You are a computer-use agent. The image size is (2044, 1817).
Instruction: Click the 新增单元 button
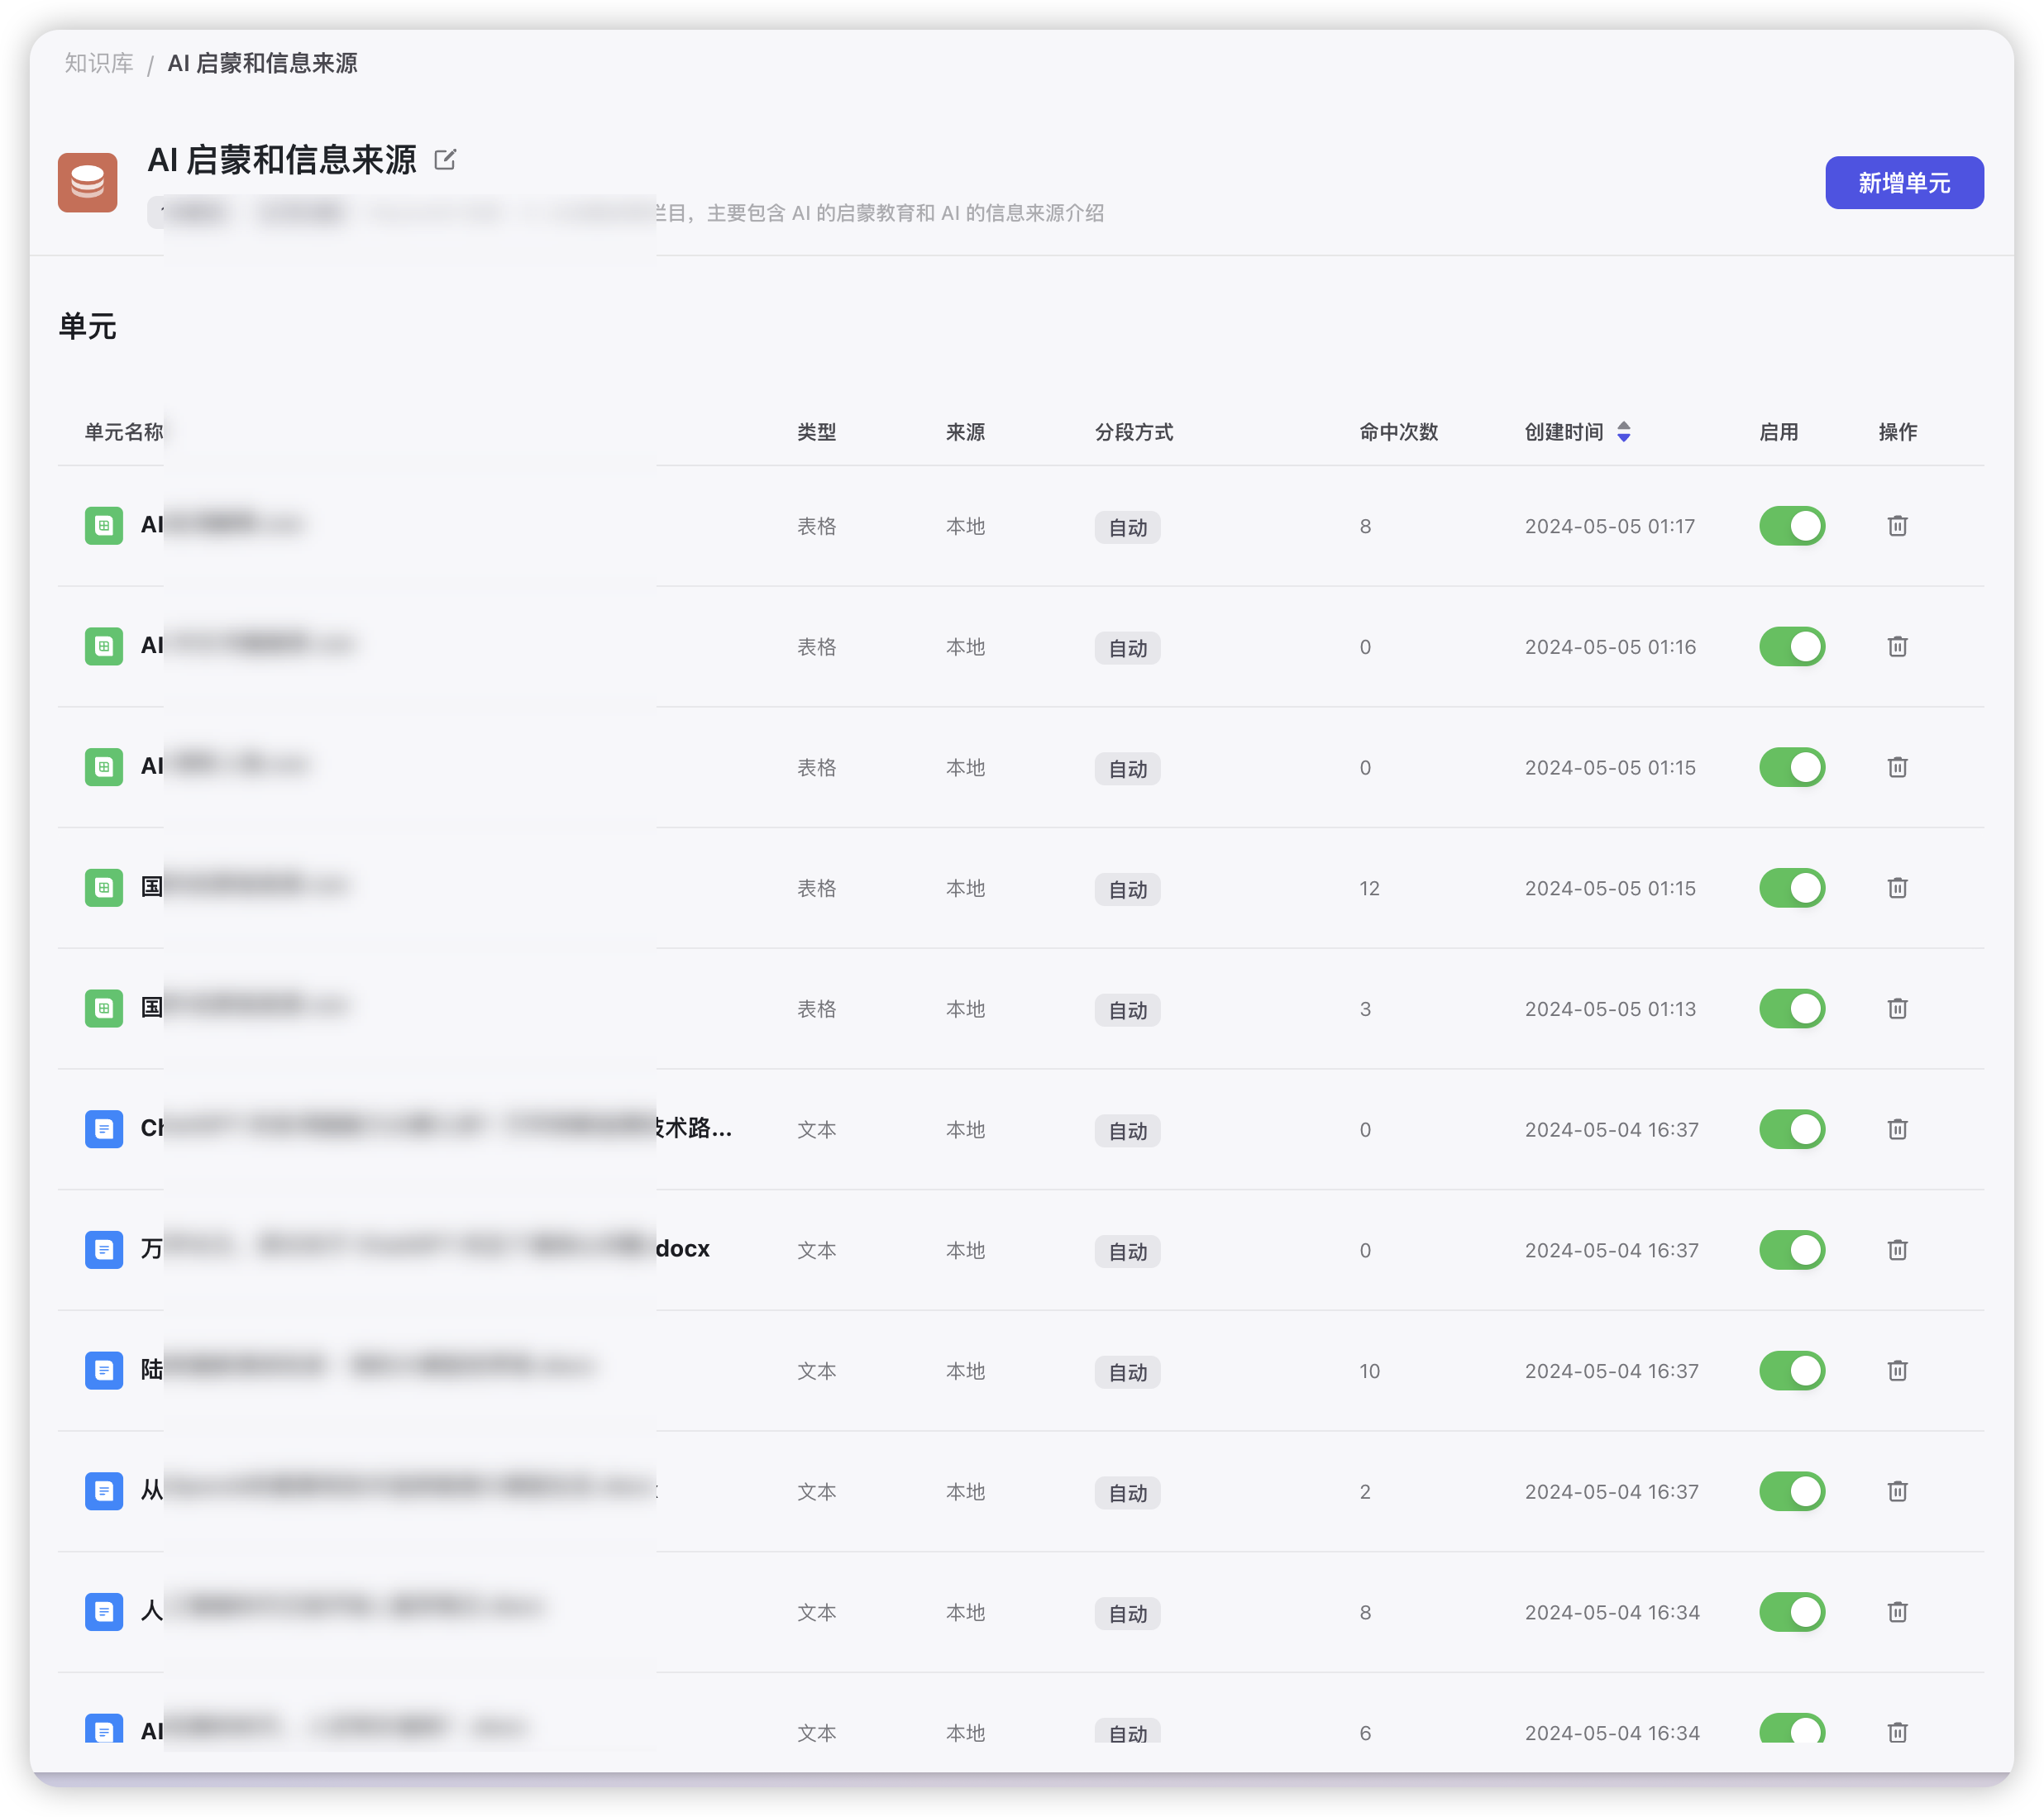pos(1903,183)
